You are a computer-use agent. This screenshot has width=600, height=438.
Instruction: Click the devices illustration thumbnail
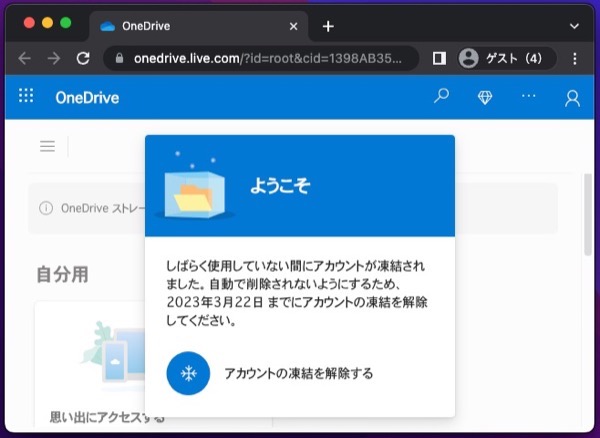tap(114, 356)
